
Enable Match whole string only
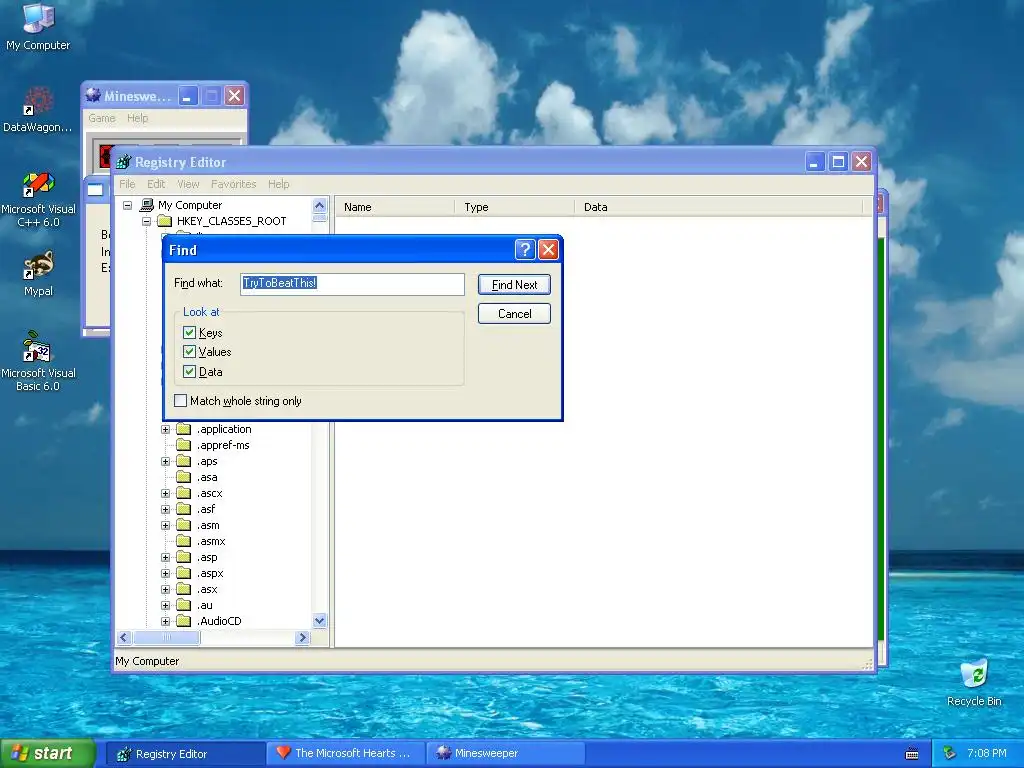click(x=180, y=400)
